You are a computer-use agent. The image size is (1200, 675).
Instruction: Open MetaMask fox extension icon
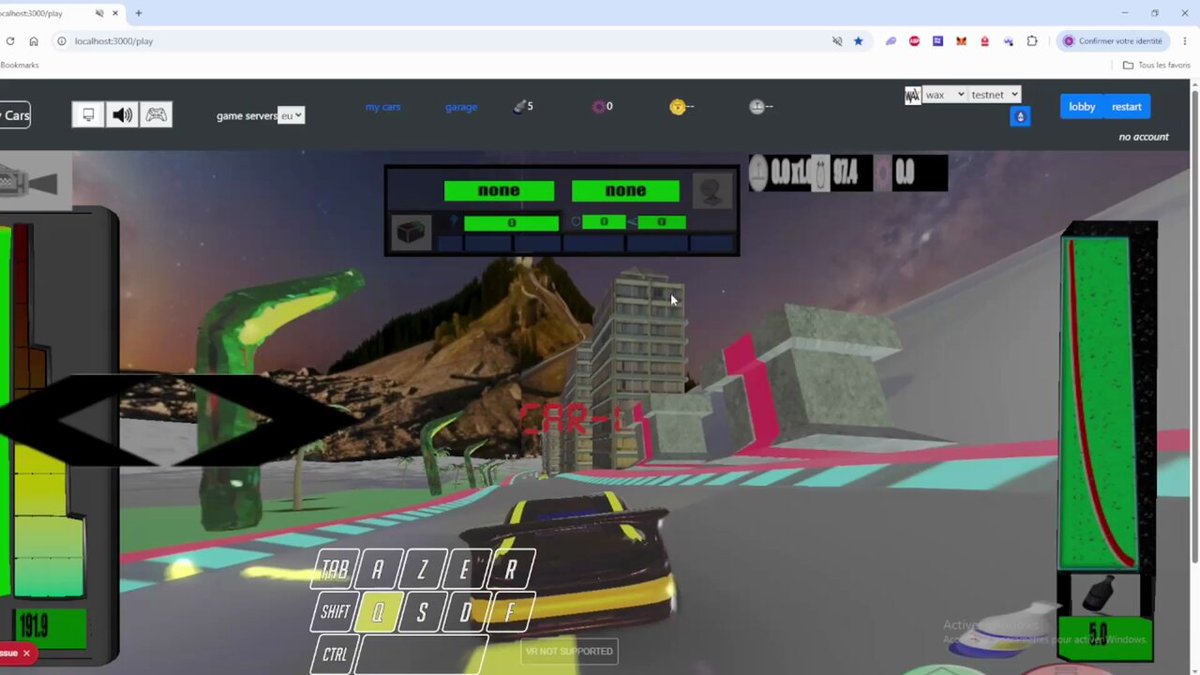(961, 41)
